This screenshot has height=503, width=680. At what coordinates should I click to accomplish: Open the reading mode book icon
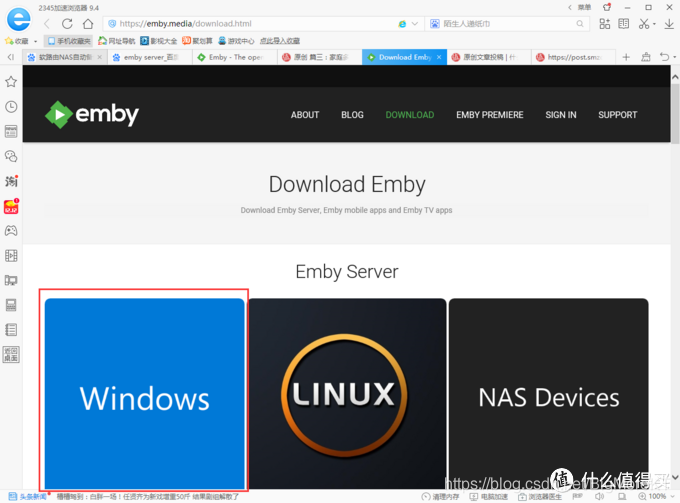tap(624, 24)
